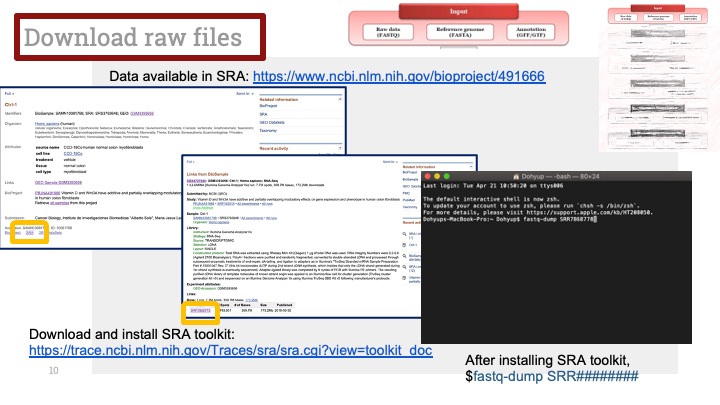Viewport: 720px width, 405px height.
Task: Open the PRJNA BioProject accession link
Action: [x=47, y=193]
